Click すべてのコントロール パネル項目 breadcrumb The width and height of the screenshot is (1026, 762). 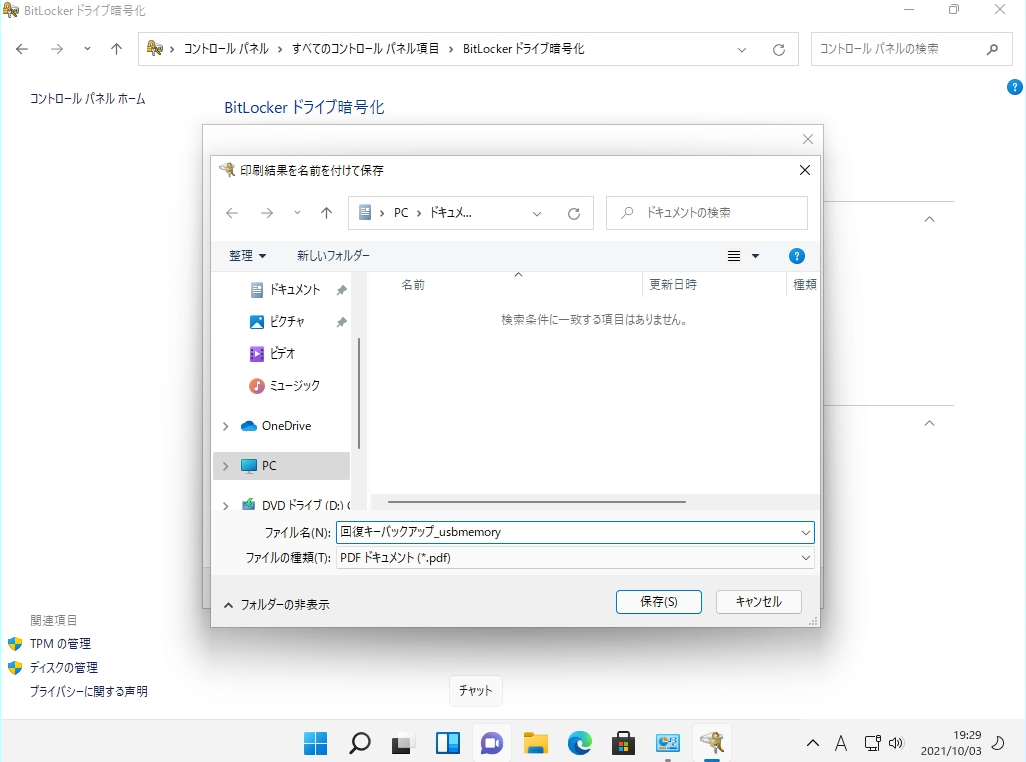pyautogui.click(x=365, y=49)
